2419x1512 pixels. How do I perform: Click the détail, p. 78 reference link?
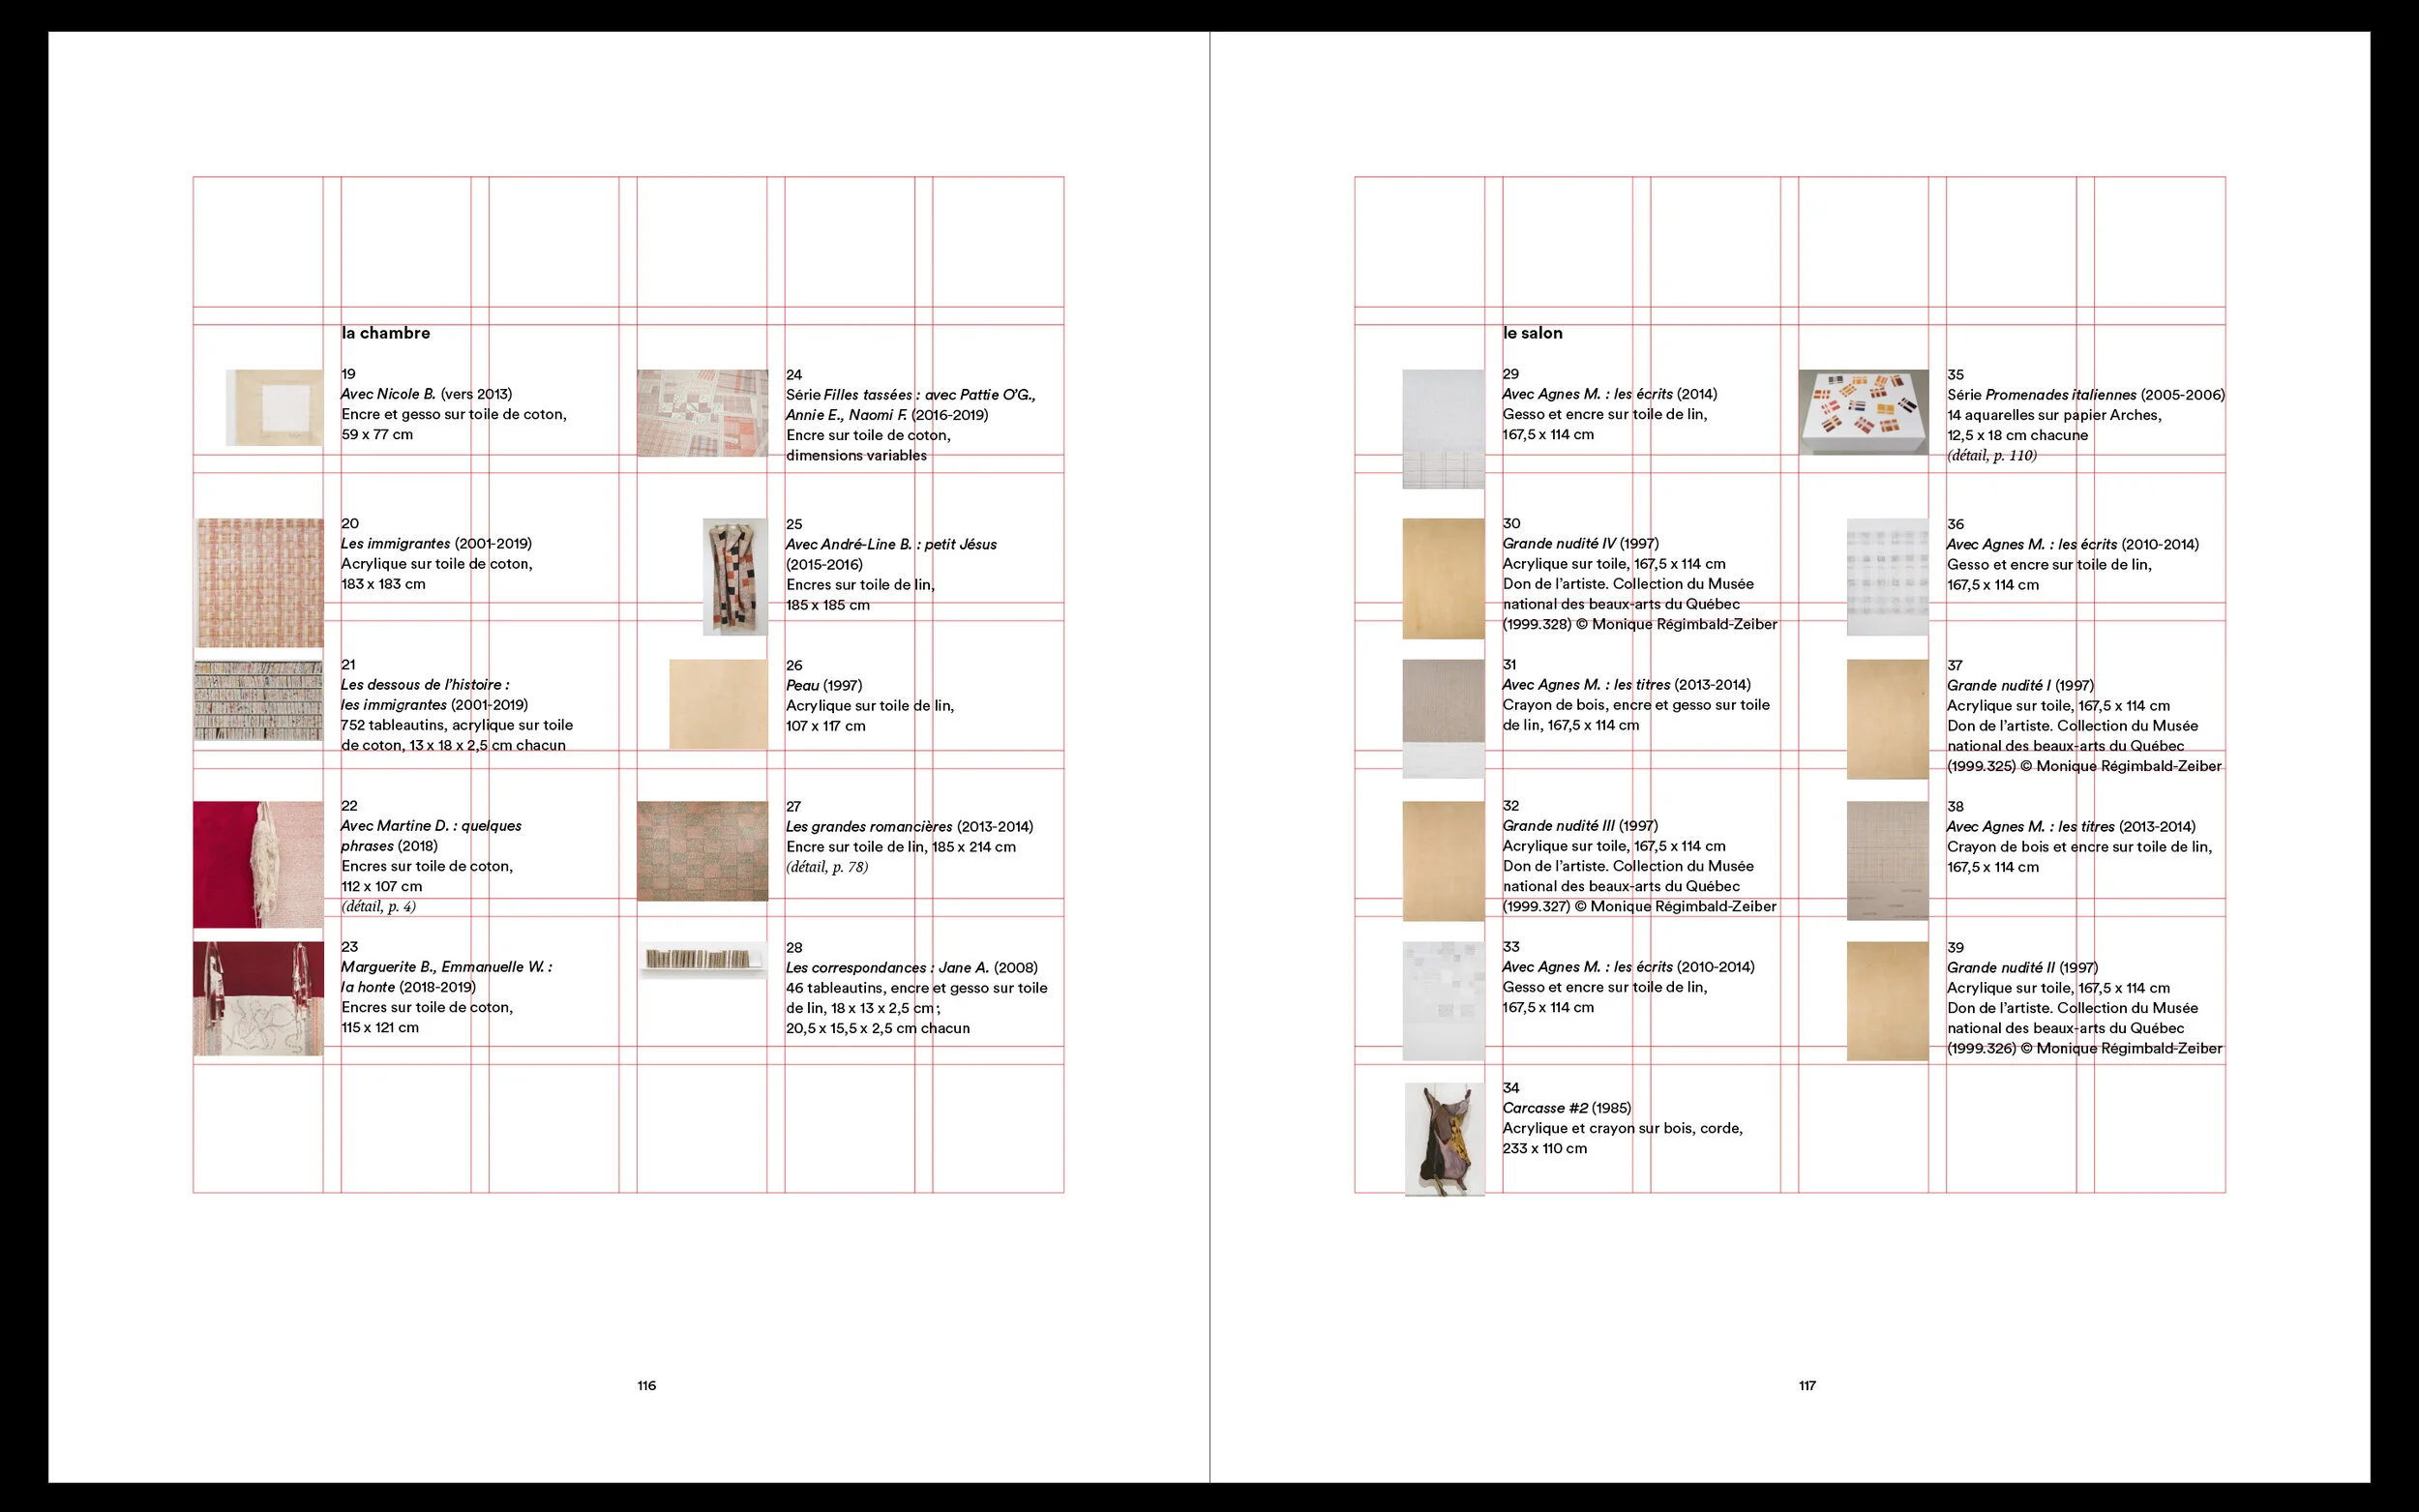click(828, 866)
